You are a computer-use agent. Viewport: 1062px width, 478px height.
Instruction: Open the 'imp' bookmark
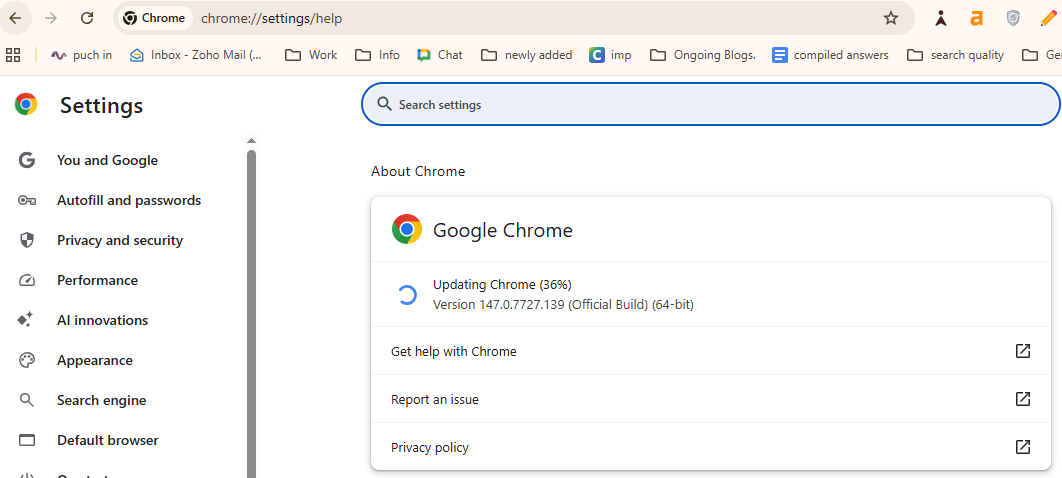coord(610,55)
